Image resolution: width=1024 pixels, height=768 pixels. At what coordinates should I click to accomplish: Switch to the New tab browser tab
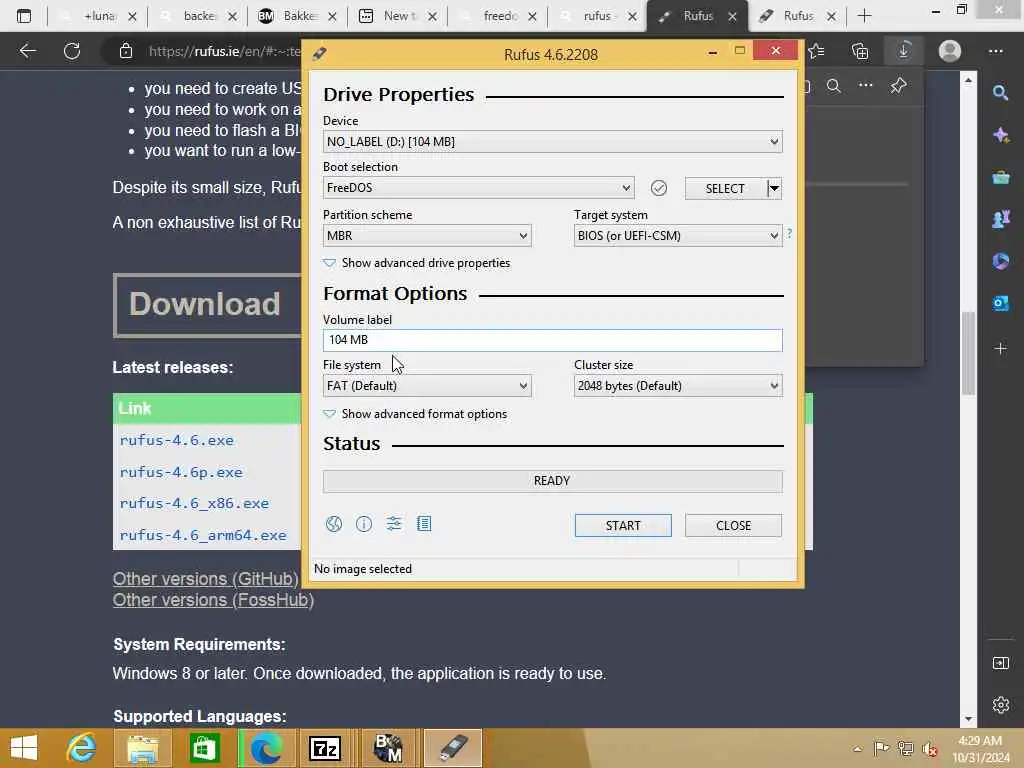(398, 16)
